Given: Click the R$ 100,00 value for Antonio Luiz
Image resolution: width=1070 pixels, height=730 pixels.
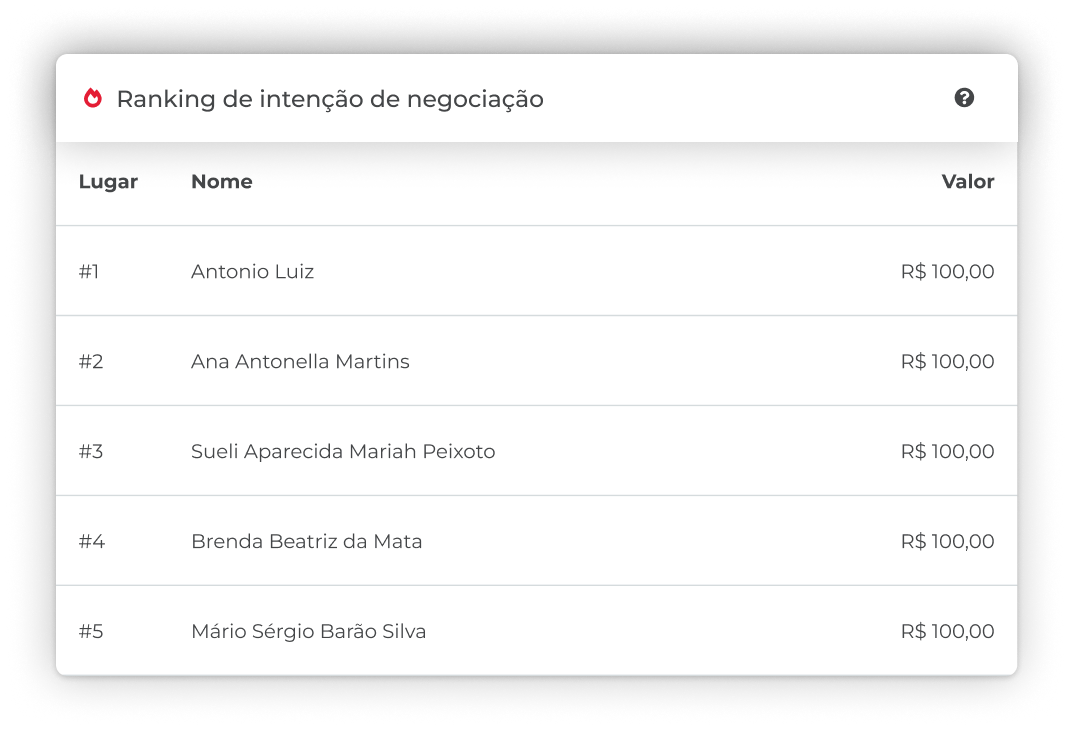Looking at the screenshot, I should click(x=947, y=272).
